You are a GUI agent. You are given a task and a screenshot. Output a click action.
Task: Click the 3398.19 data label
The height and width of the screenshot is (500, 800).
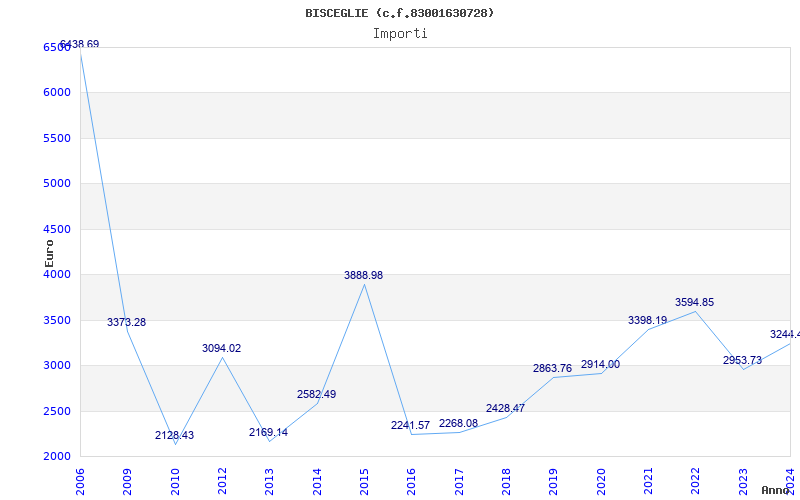point(647,320)
